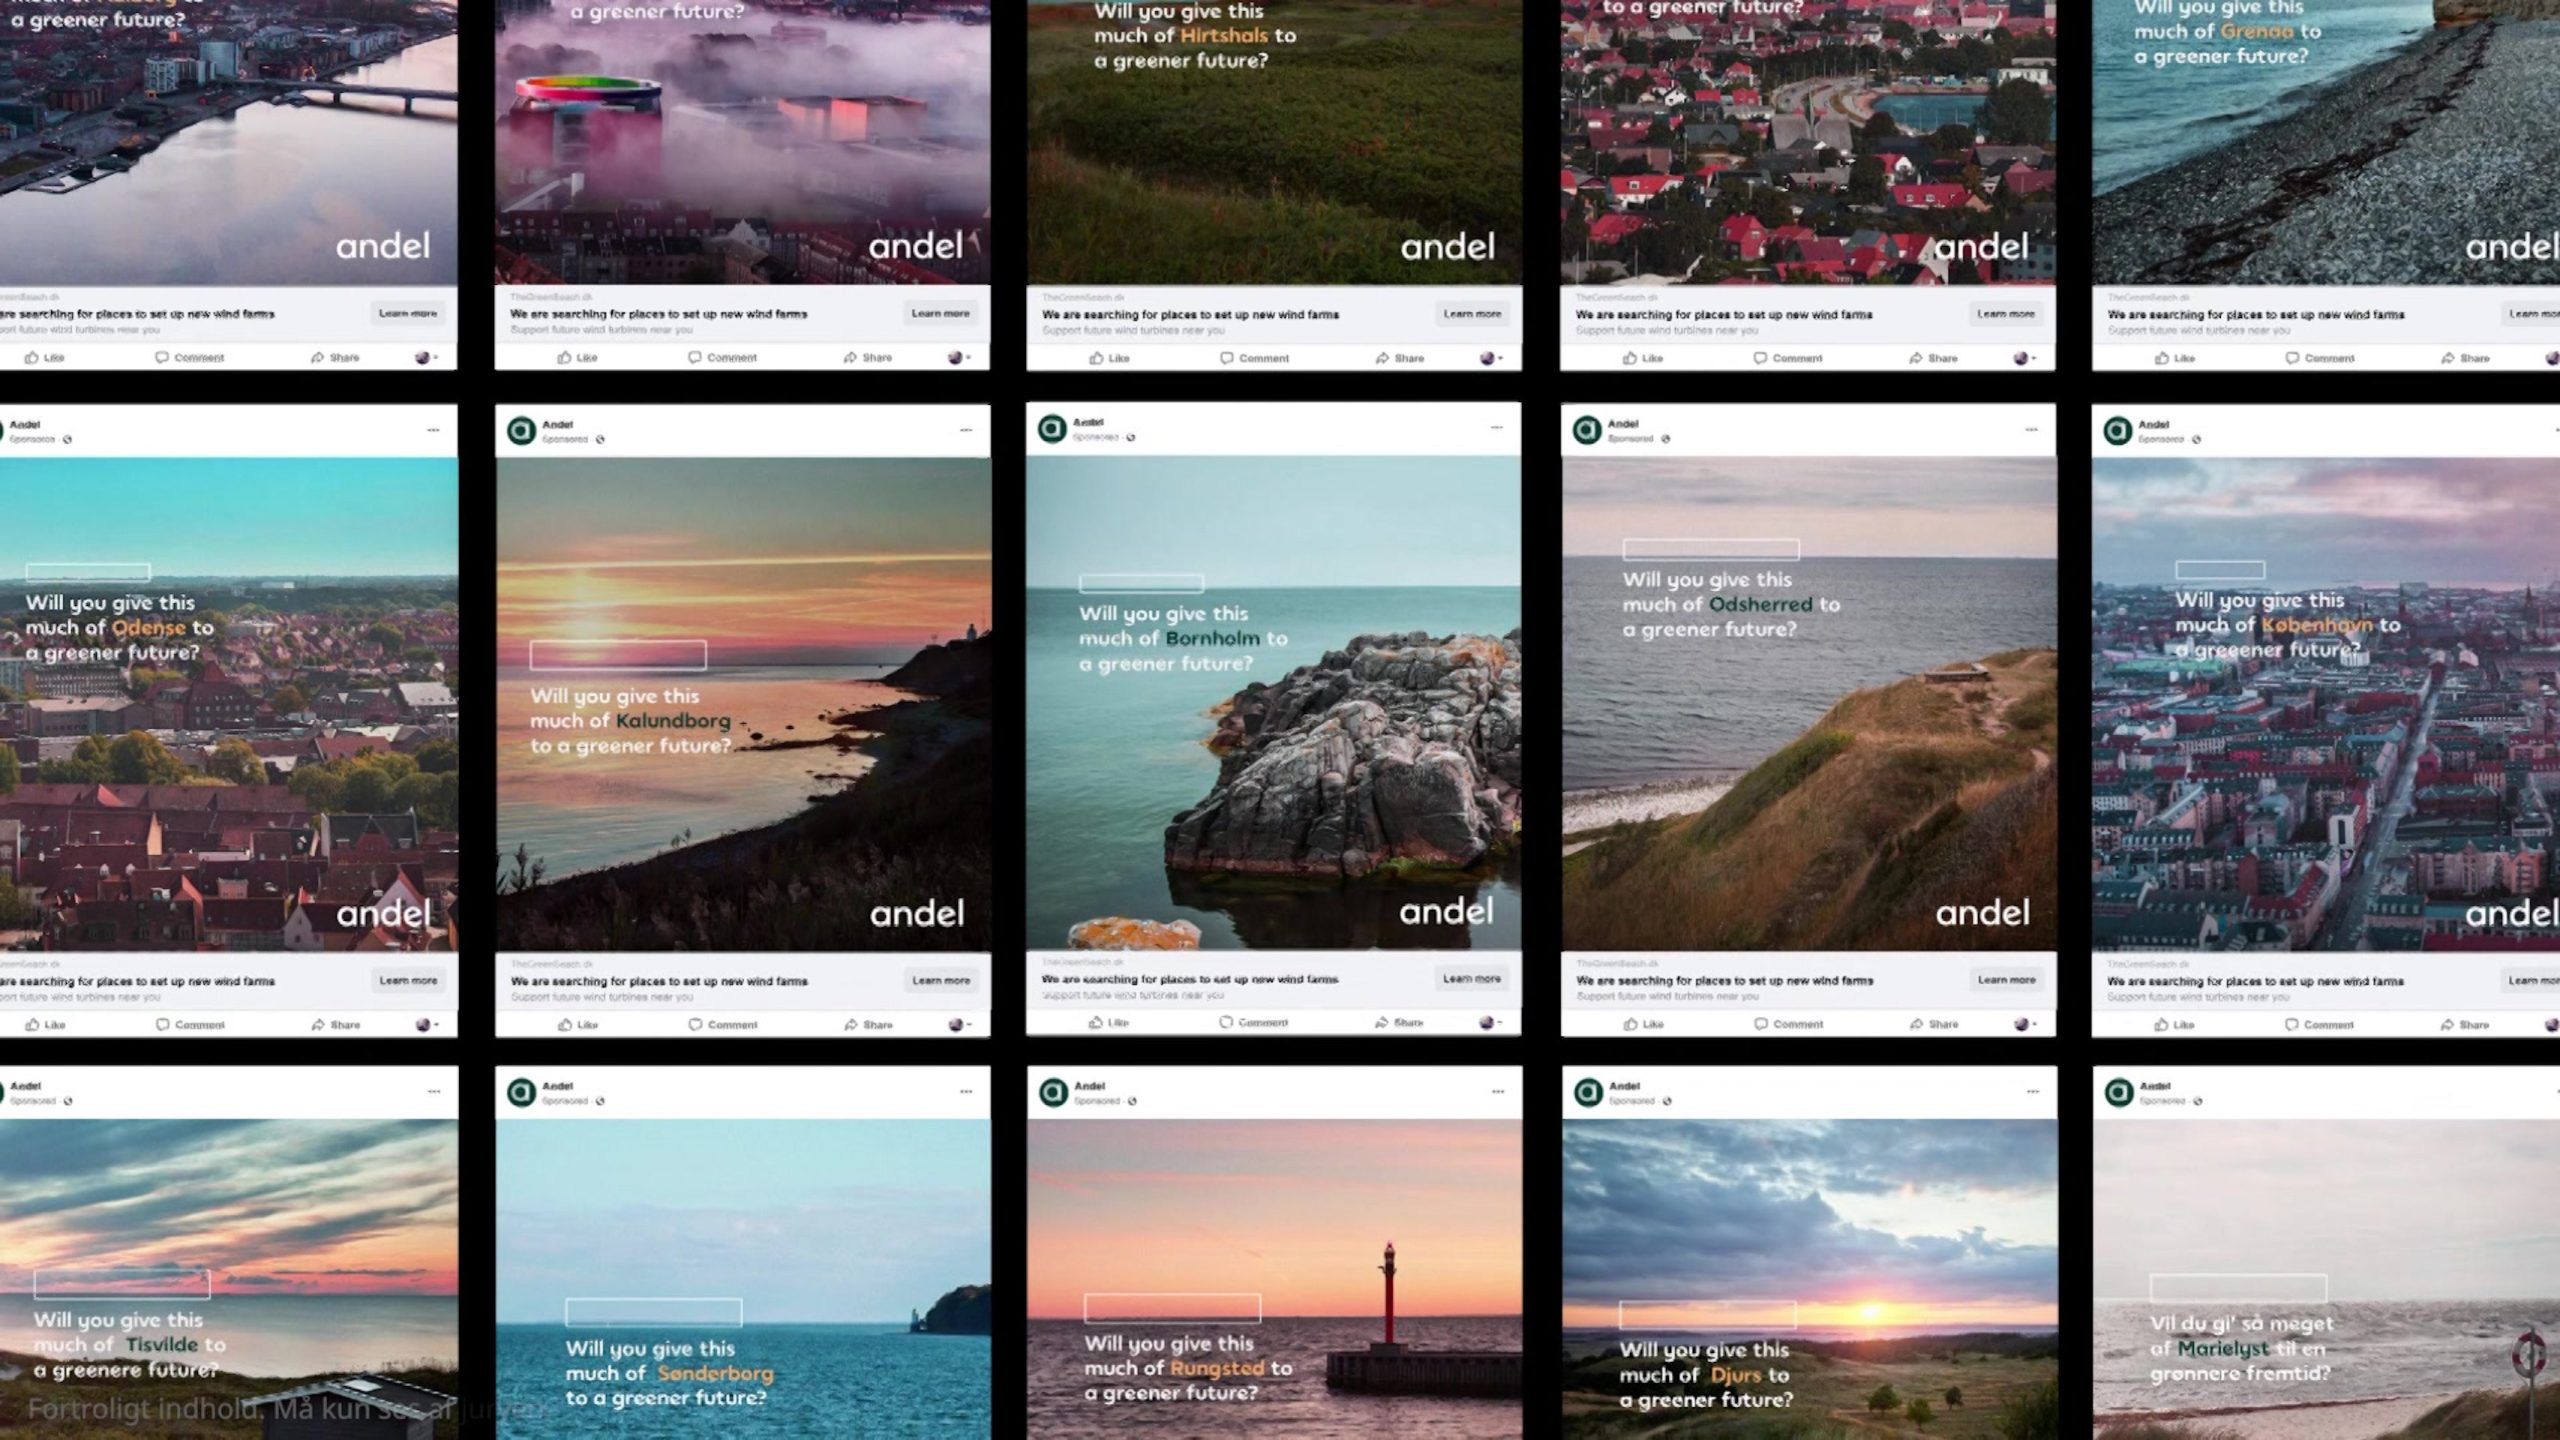Open Andel profile avatar on Kalundborg post
This screenshot has height=1440, width=2560.
coord(521,431)
